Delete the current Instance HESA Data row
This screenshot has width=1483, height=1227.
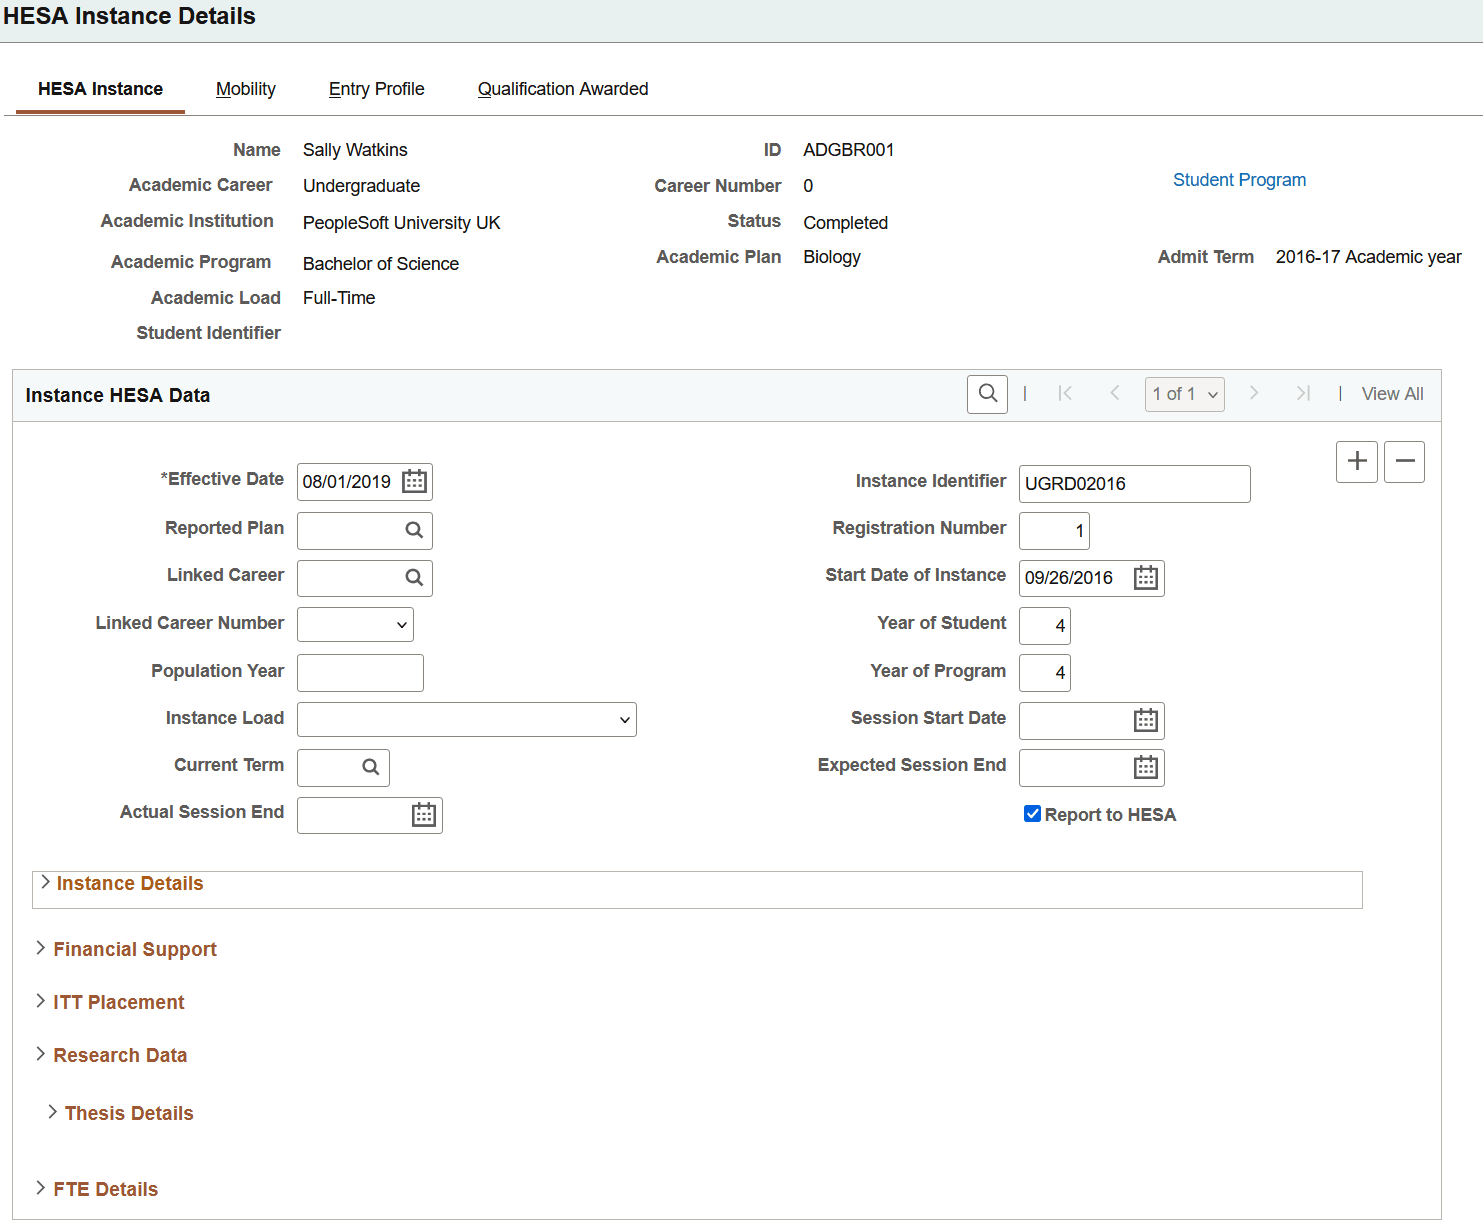pos(1404,461)
